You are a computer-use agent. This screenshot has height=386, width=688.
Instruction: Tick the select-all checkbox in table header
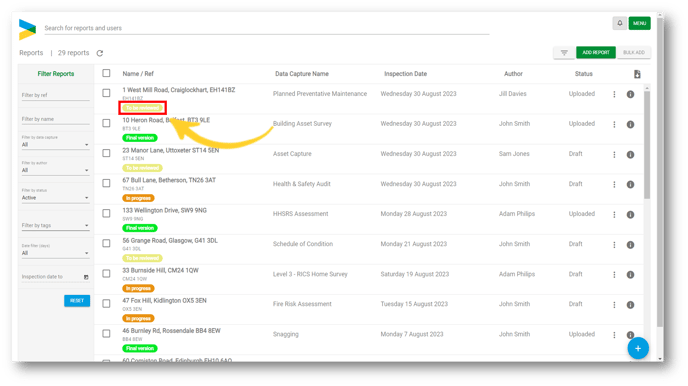106,73
